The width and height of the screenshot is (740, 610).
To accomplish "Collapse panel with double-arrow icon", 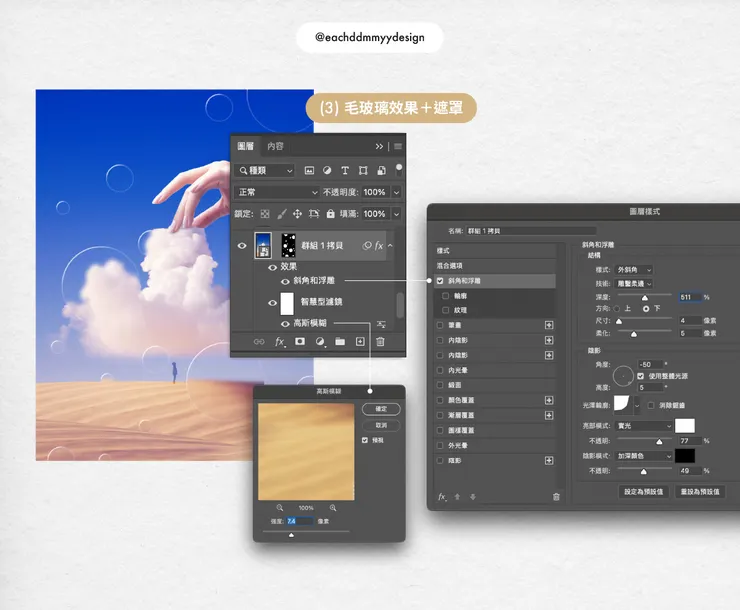I will (x=379, y=146).
